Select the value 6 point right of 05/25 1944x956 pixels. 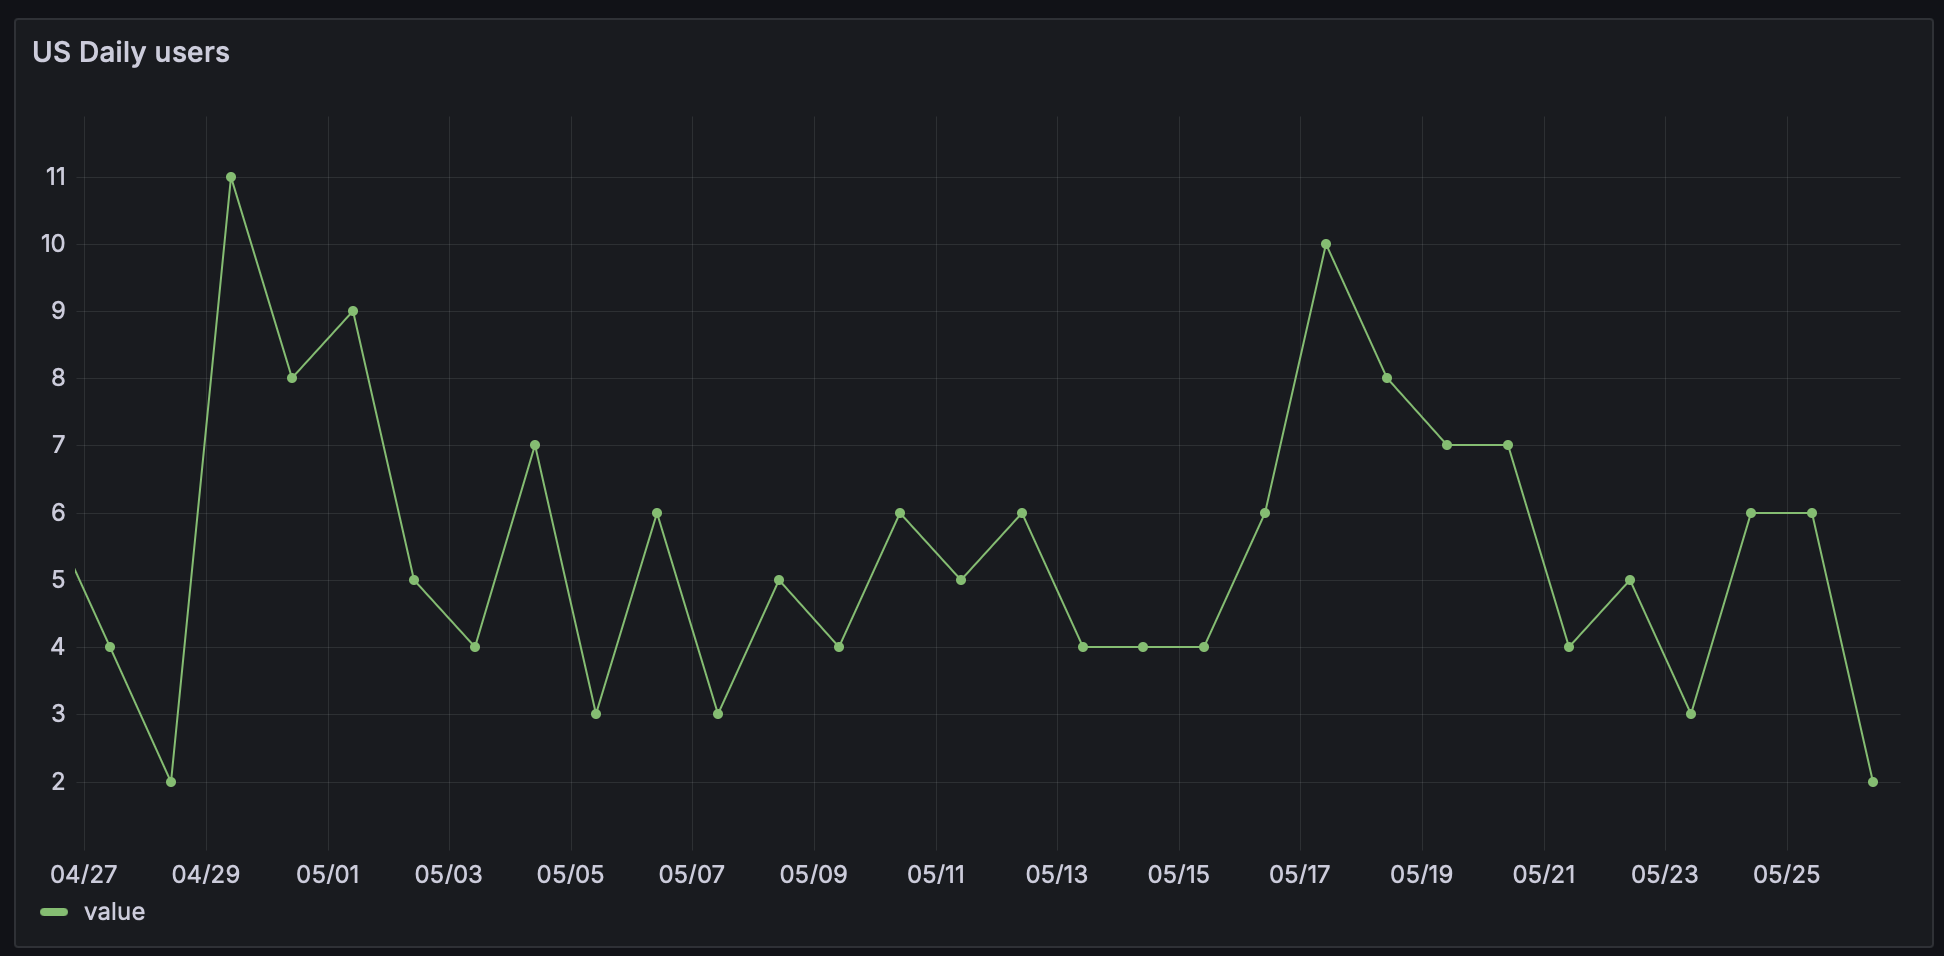(x=1812, y=513)
